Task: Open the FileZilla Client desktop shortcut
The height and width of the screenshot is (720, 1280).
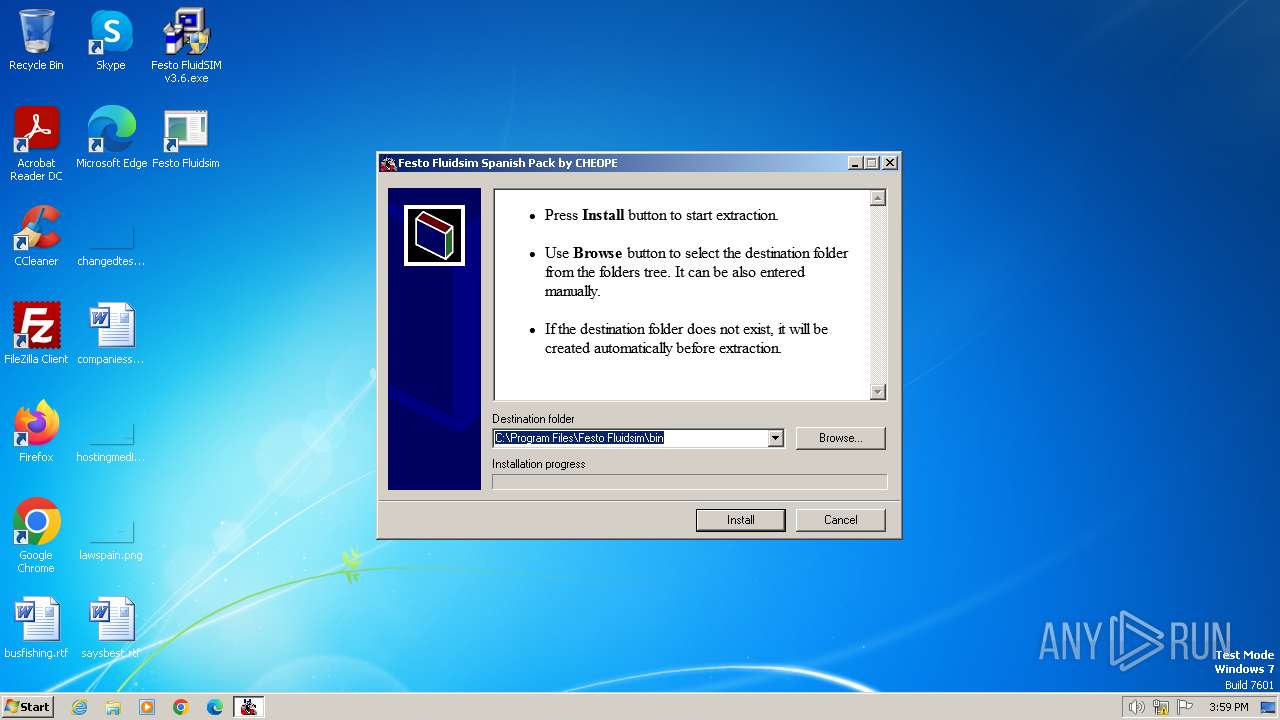Action: click(36, 334)
